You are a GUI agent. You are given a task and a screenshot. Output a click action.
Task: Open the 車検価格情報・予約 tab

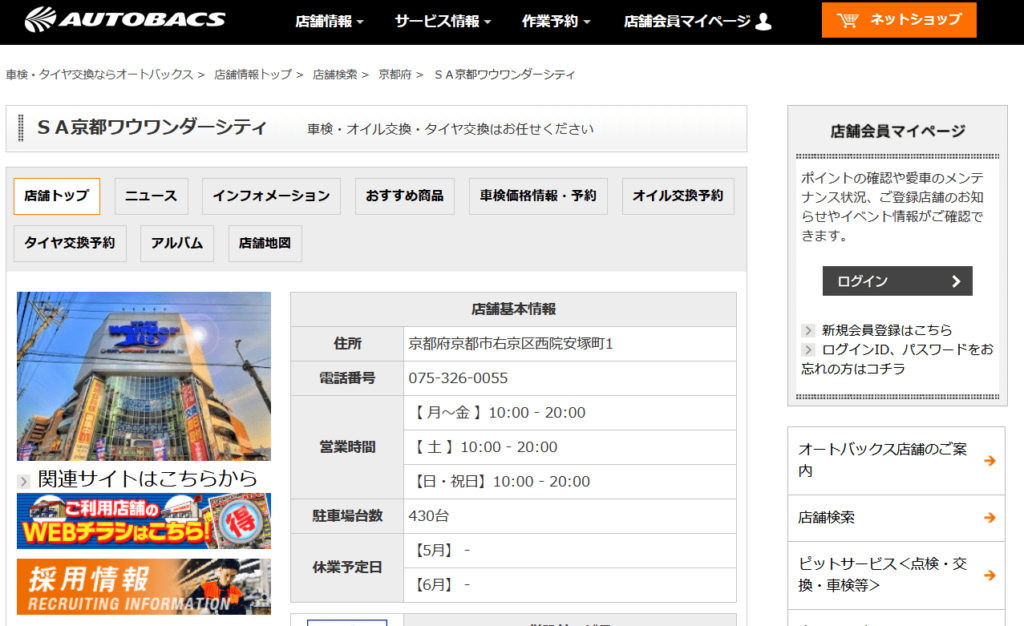pos(538,196)
